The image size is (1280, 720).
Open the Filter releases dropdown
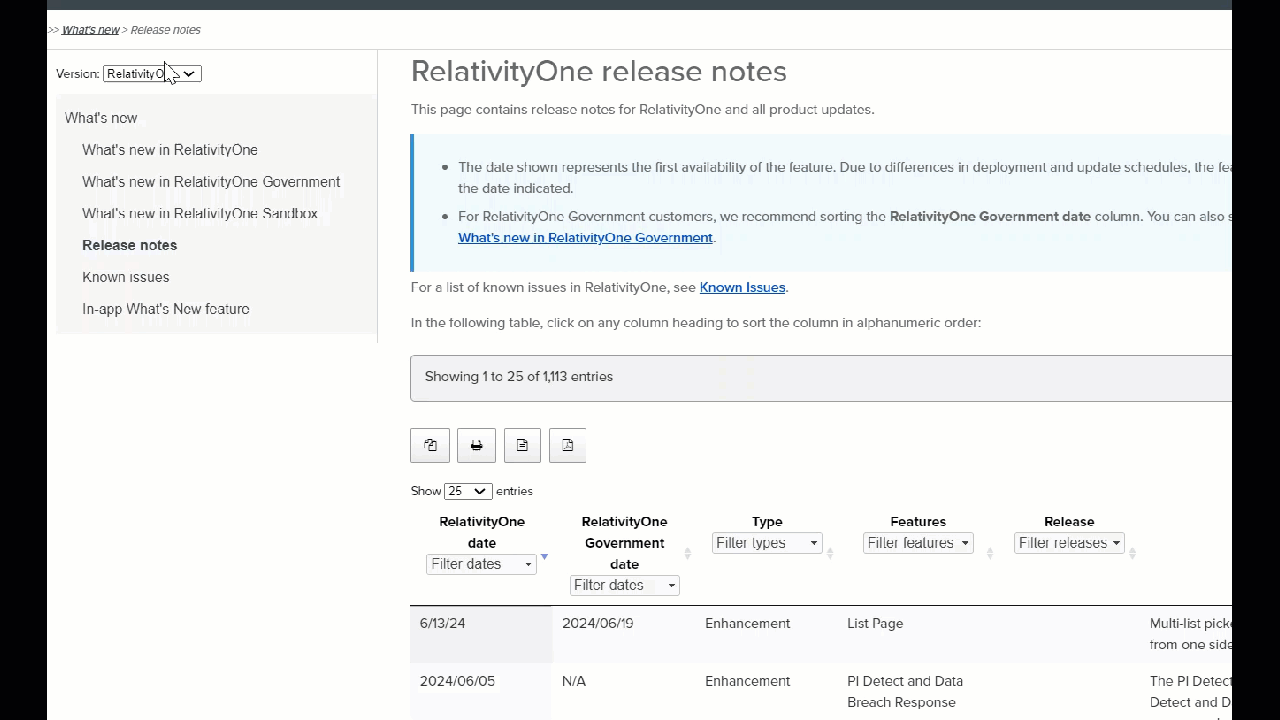[1069, 543]
